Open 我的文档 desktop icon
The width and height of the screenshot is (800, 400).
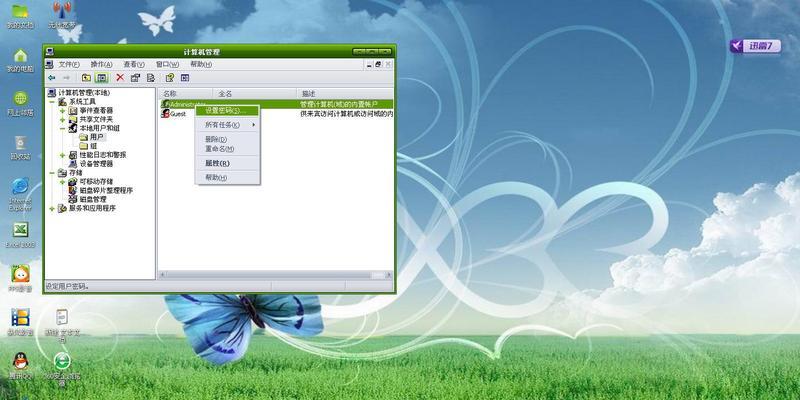(x=20, y=16)
